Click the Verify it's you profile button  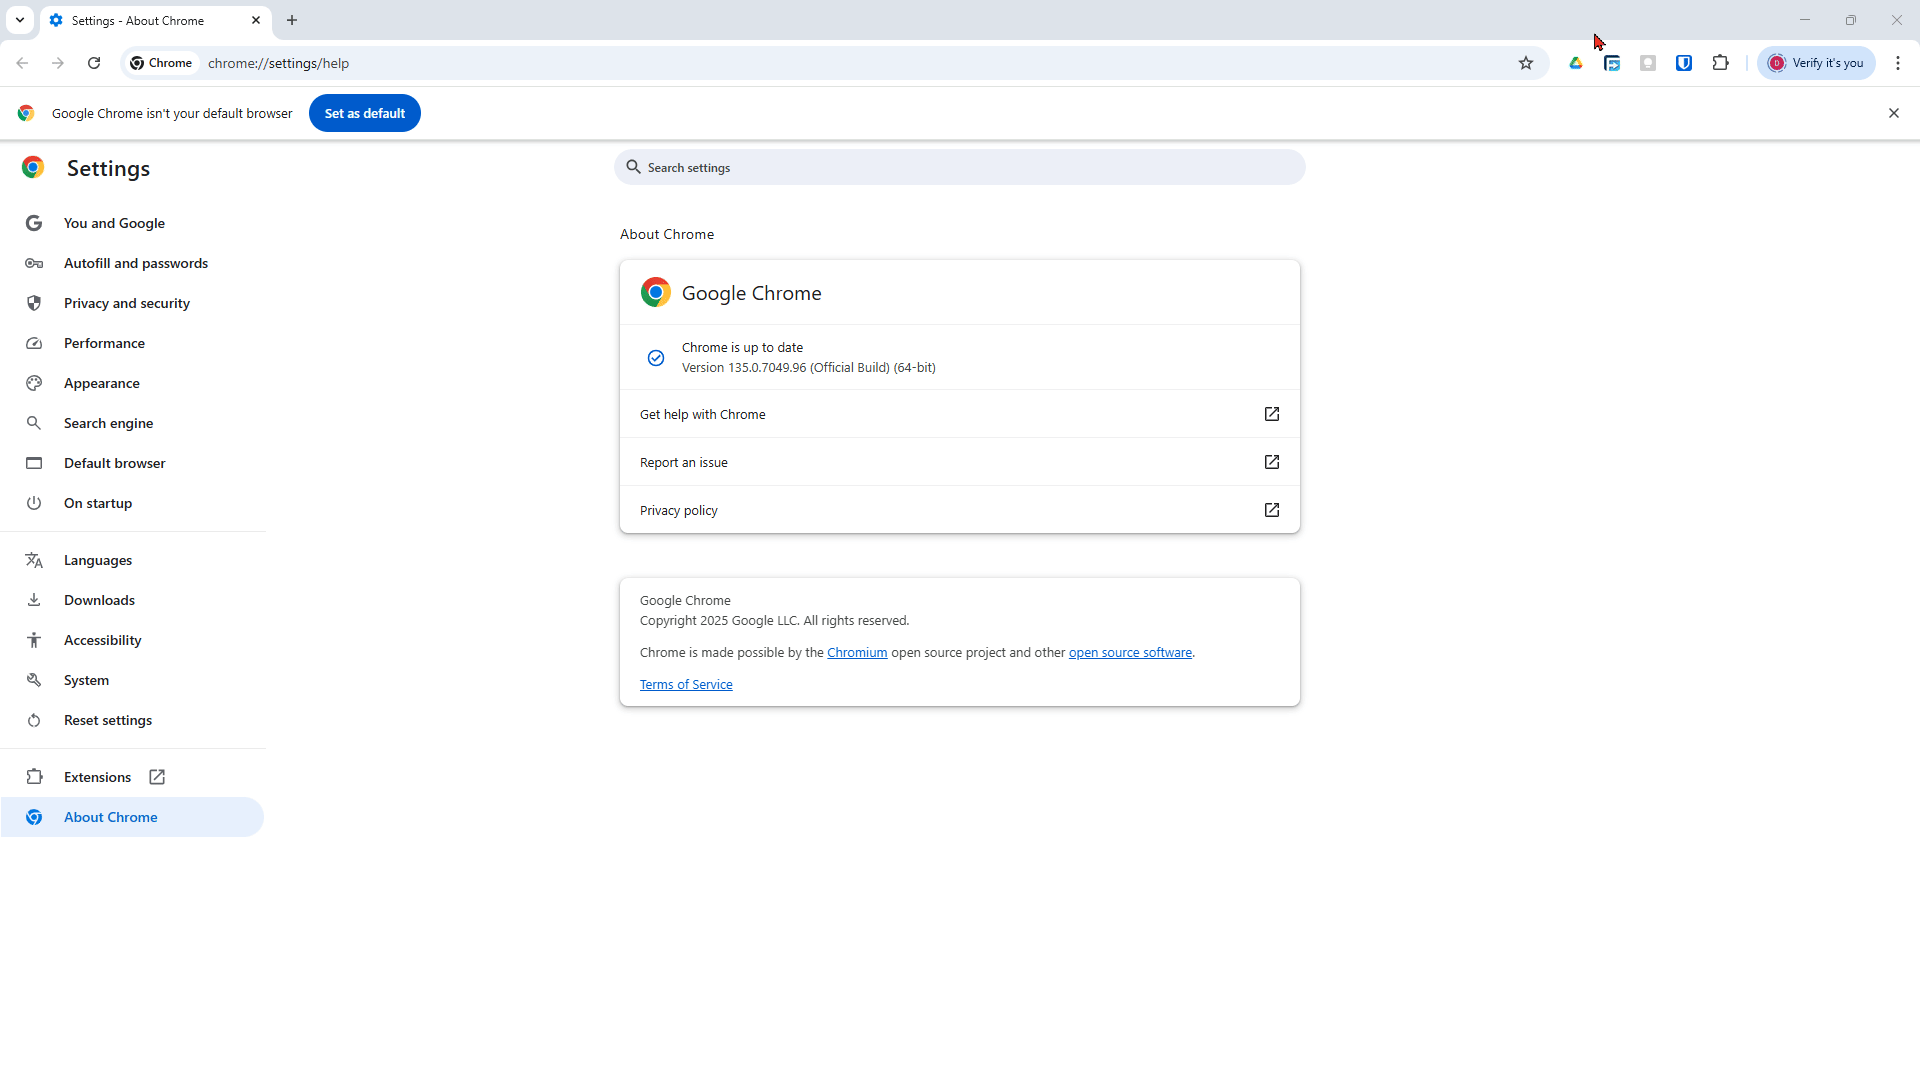coord(1816,63)
